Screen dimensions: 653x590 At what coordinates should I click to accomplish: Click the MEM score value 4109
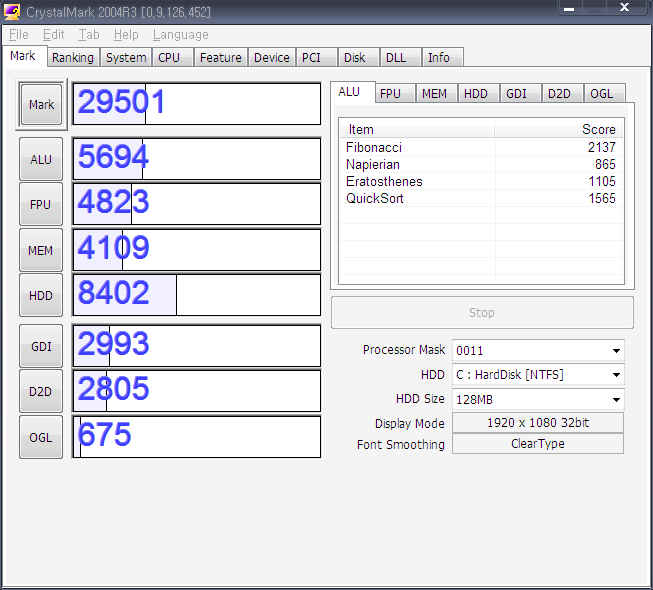[x=113, y=248]
